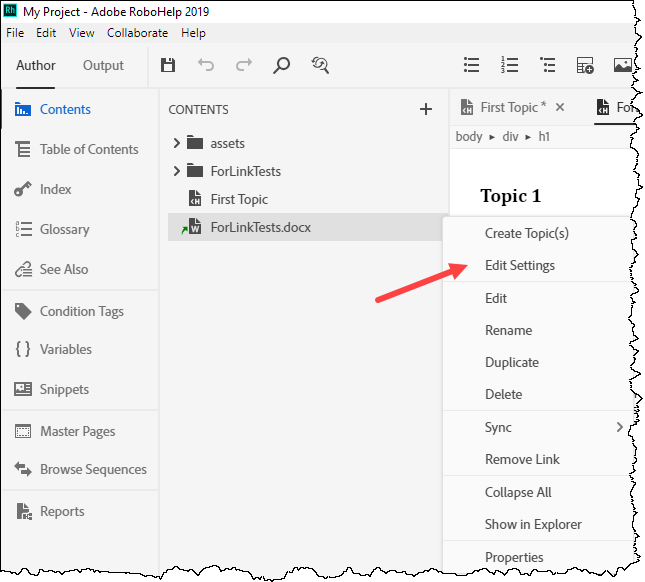This screenshot has width=645, height=582.
Task: Open the Table of Contents panel
Action: pyautogui.click(x=89, y=149)
